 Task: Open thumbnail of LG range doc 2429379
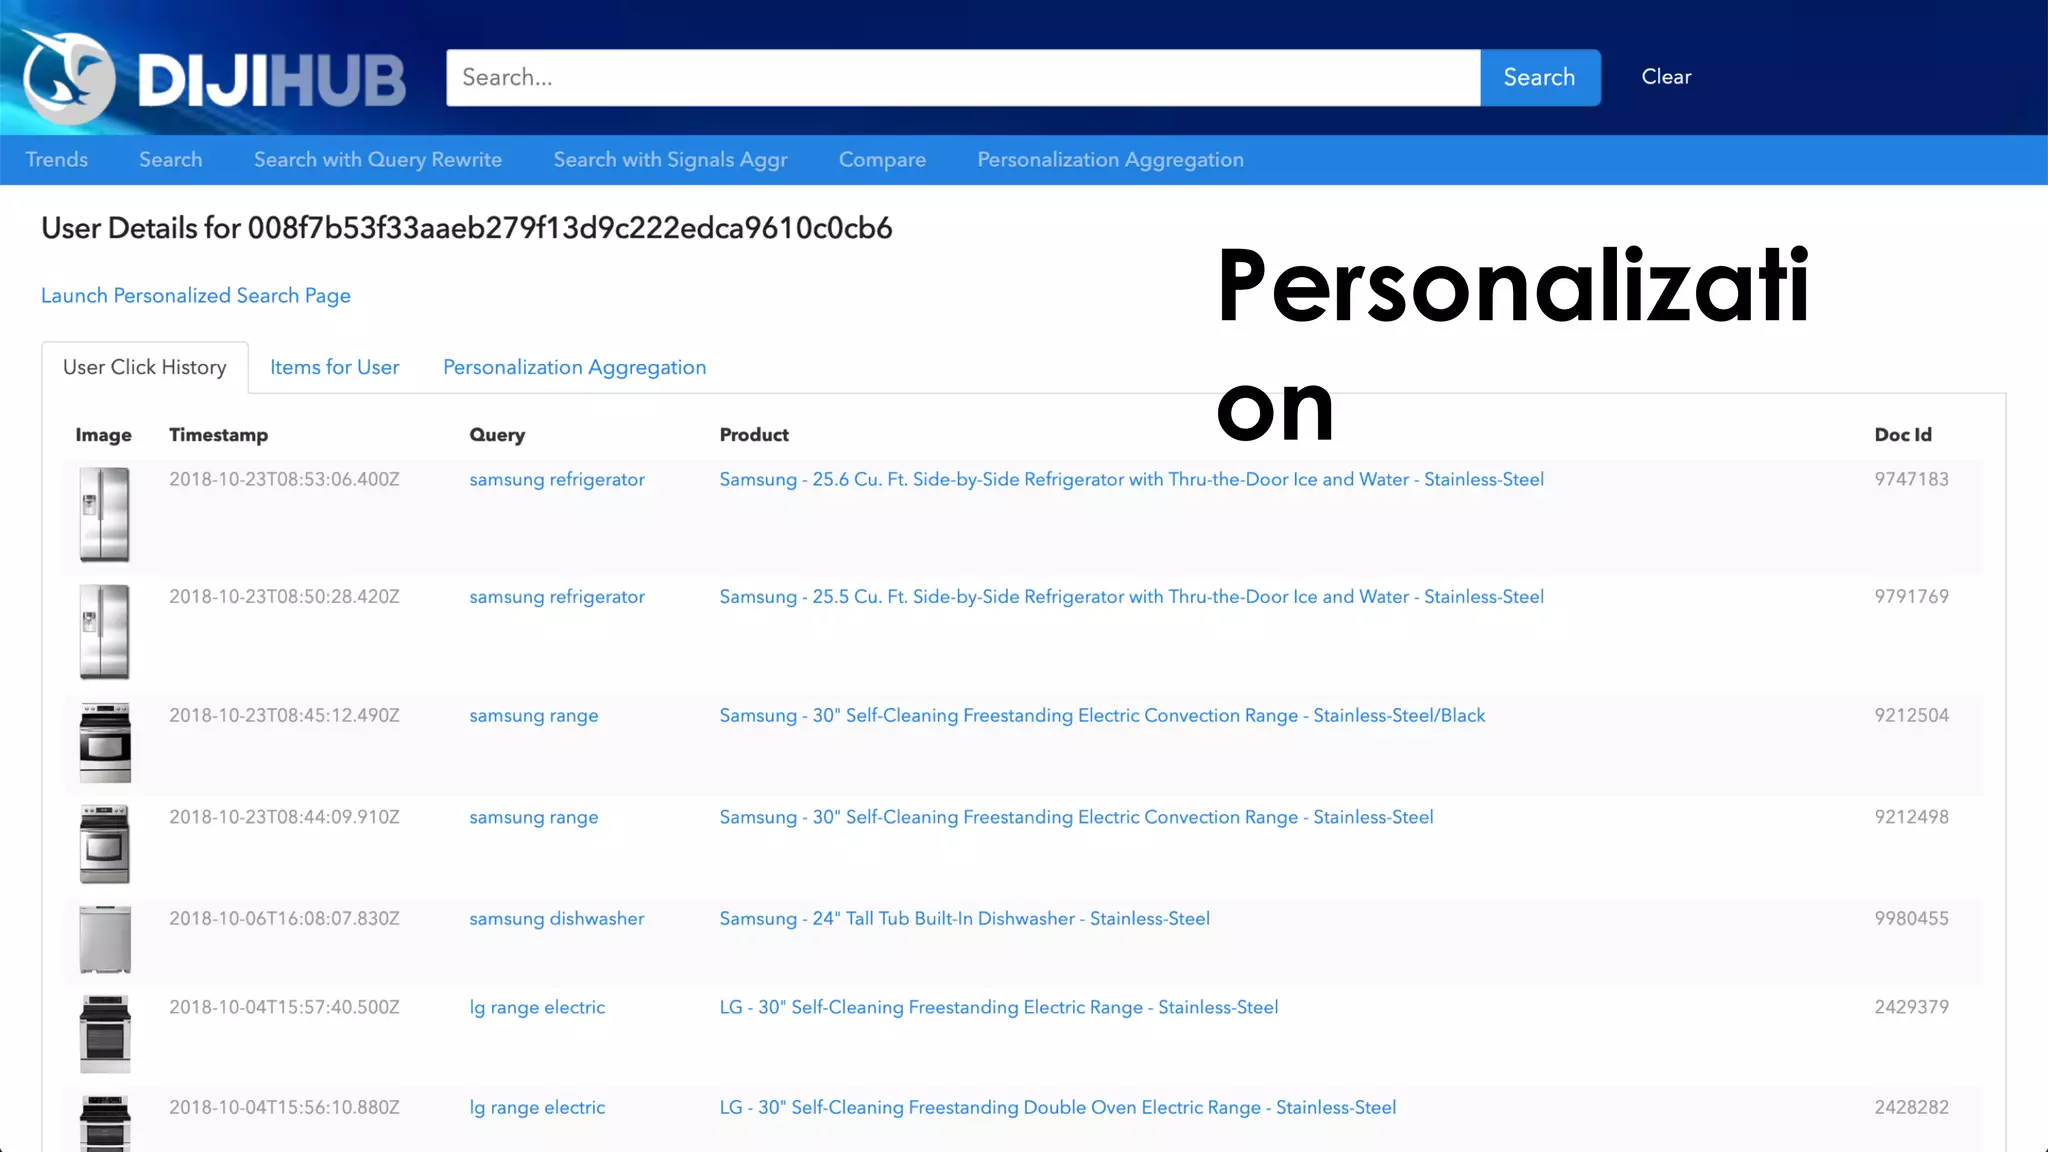(x=105, y=1034)
